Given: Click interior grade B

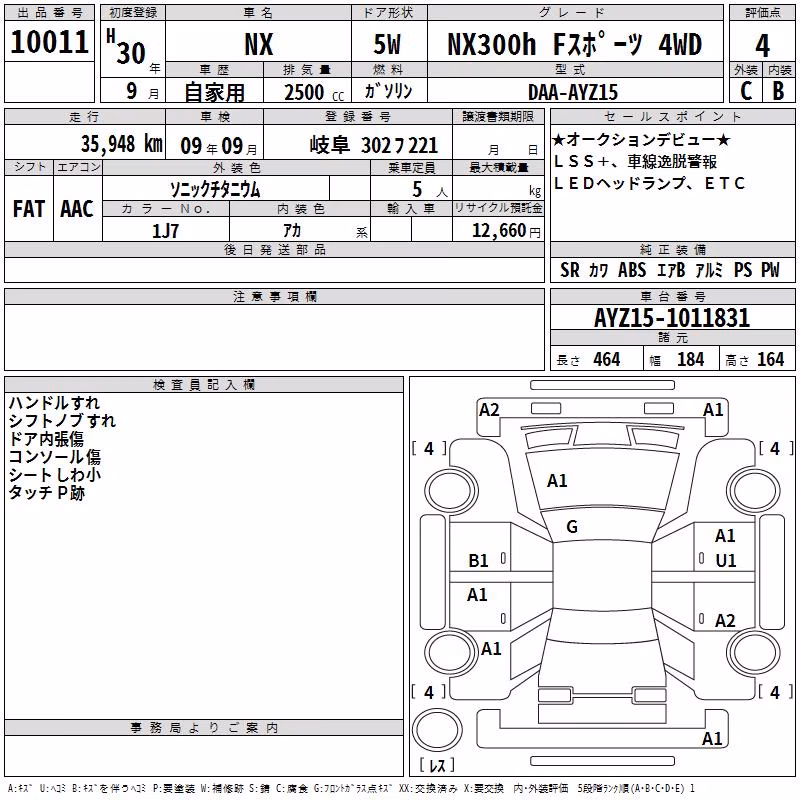Looking at the screenshot, I should [x=778, y=91].
